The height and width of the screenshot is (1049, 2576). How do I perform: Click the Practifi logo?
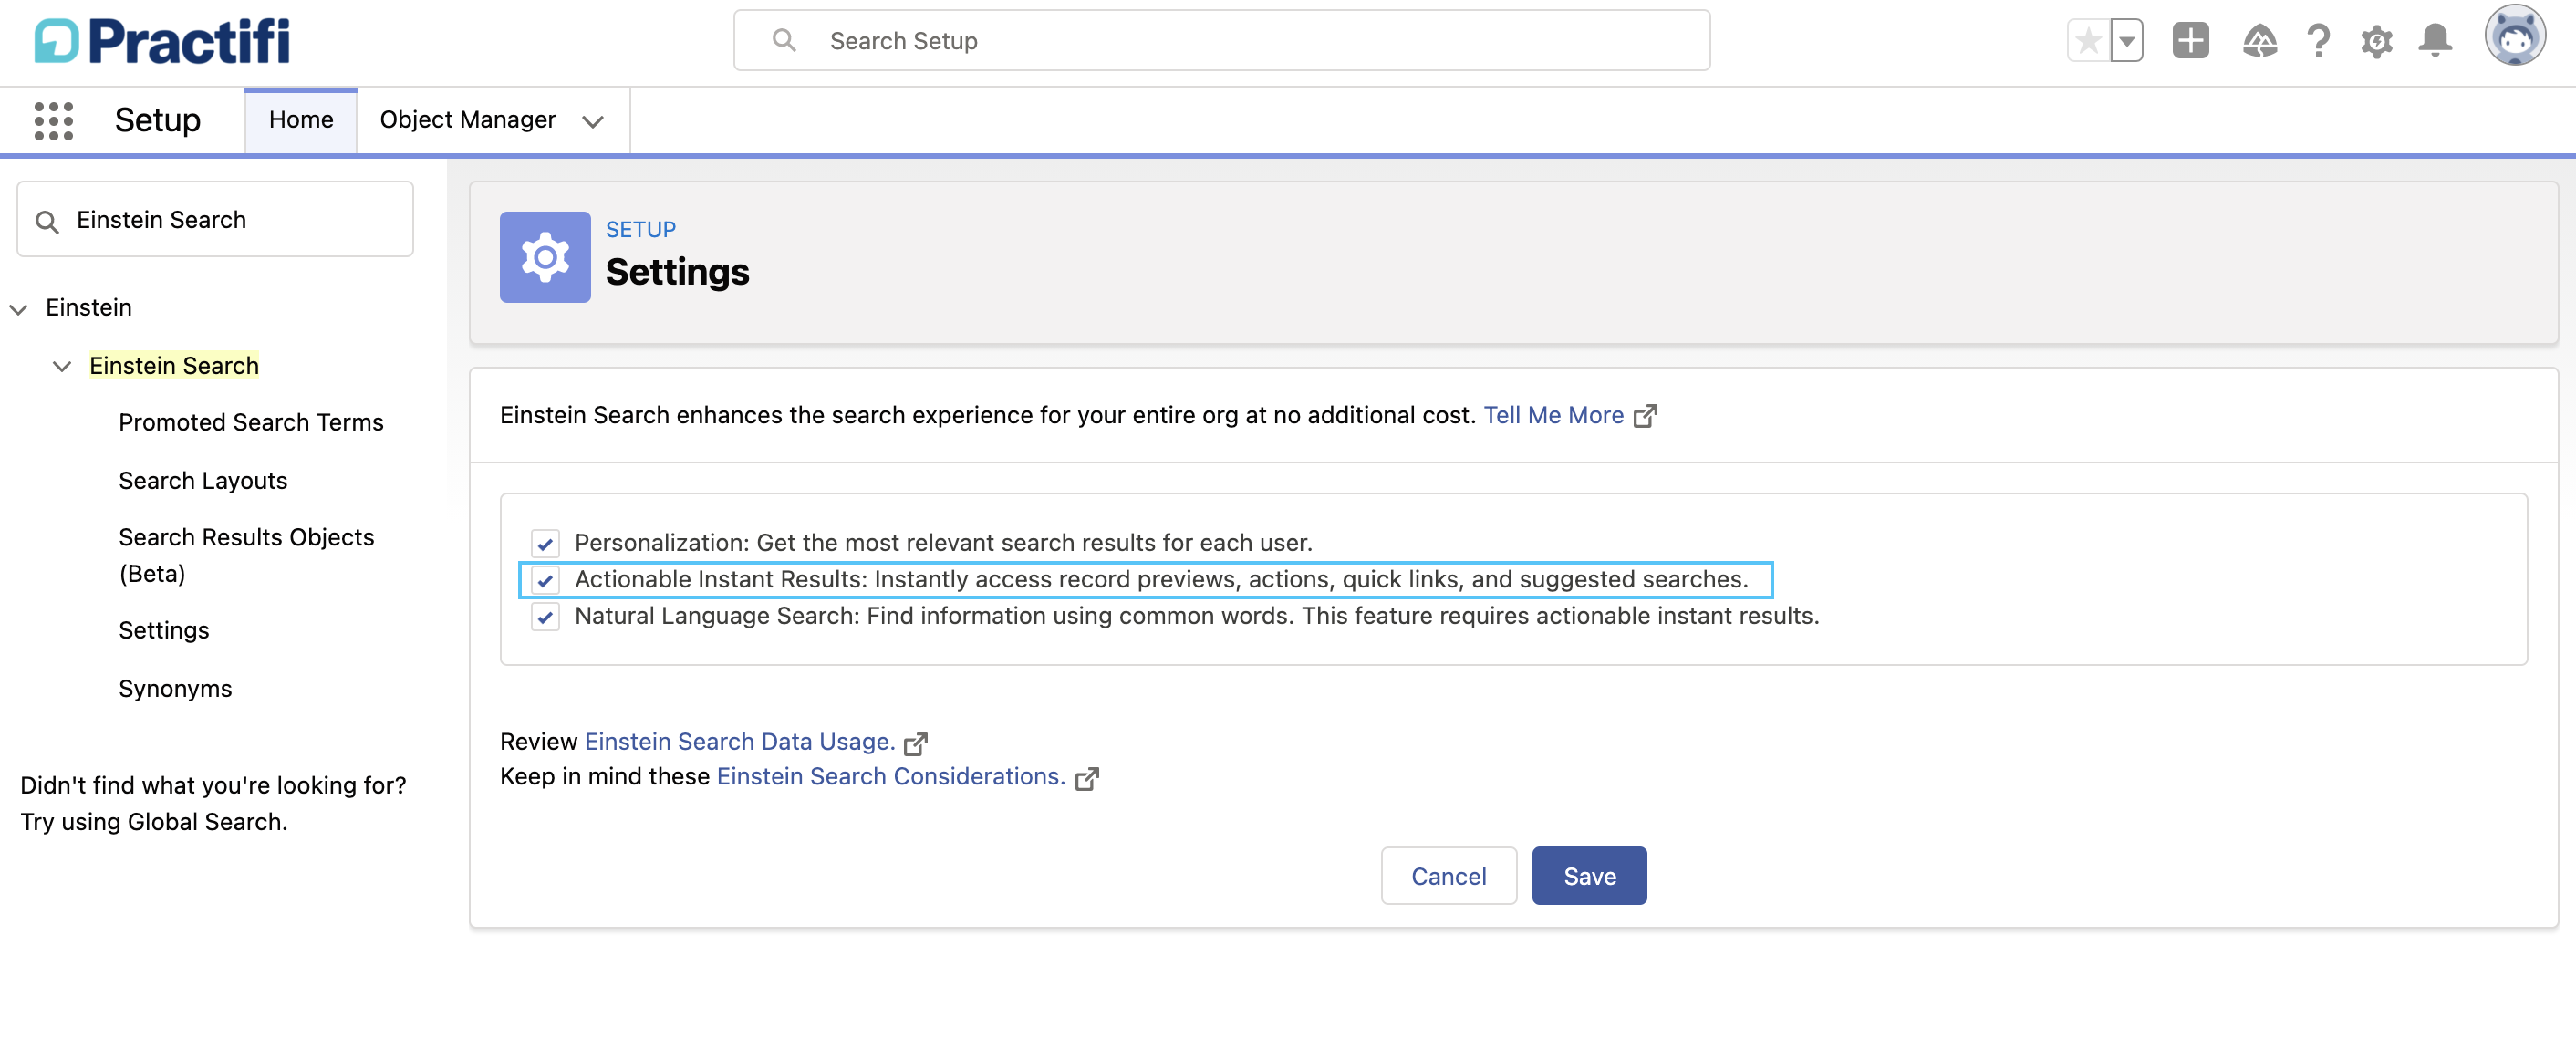(x=162, y=41)
